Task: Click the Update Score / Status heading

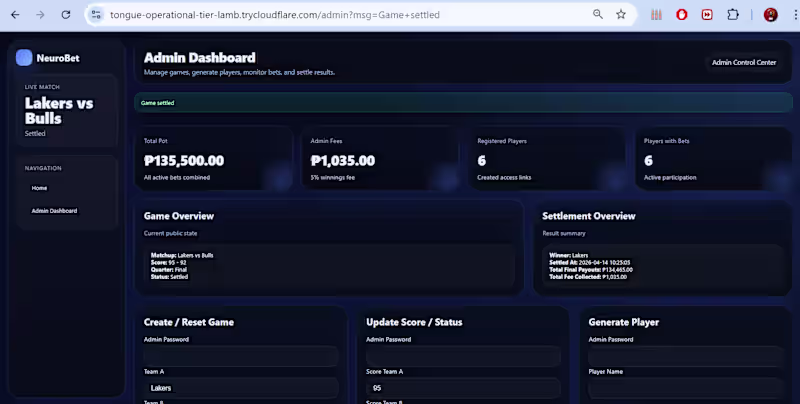Action: 414,322
